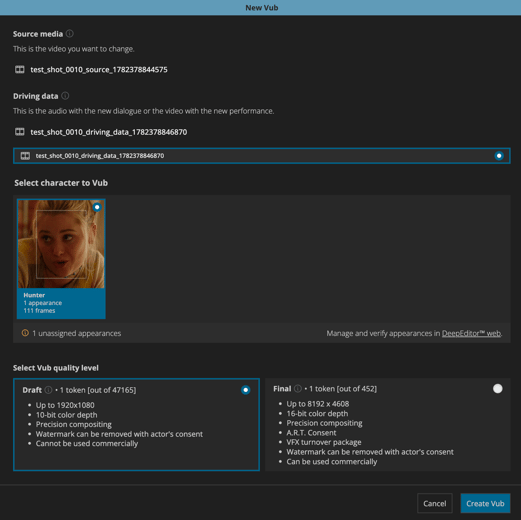This screenshot has width=521, height=520.
Task: Click the 'Final' card title
Action: pyautogui.click(x=282, y=389)
